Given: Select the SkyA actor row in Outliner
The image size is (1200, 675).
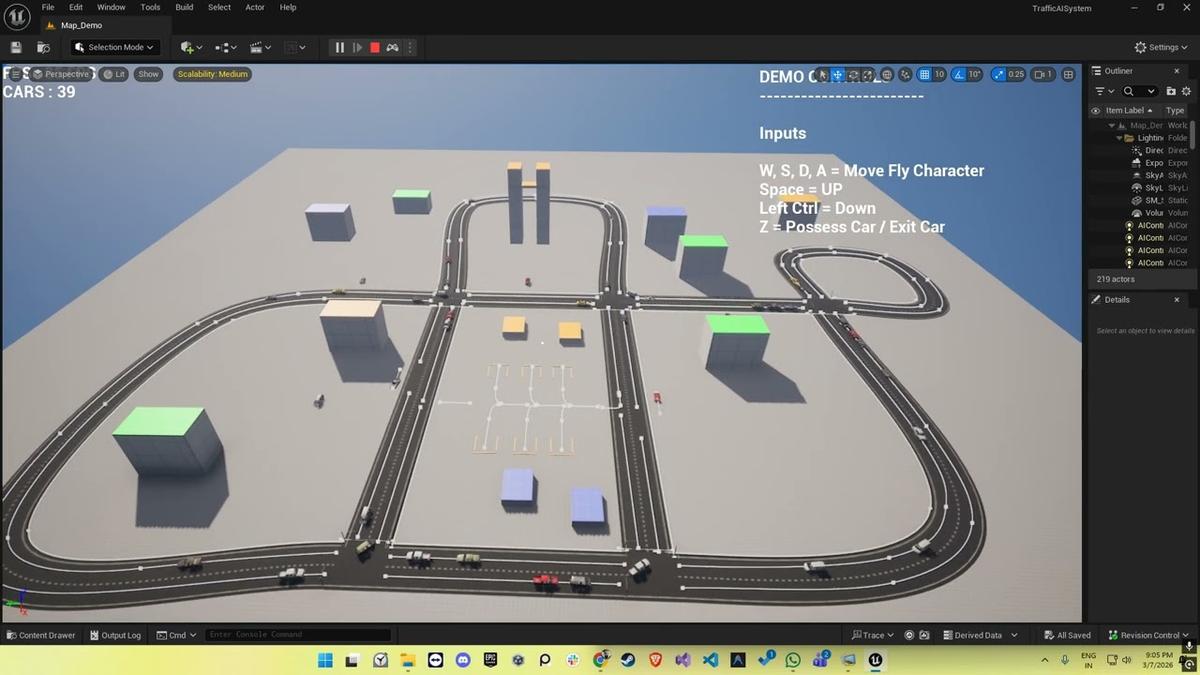Looking at the screenshot, I should pos(1140,175).
